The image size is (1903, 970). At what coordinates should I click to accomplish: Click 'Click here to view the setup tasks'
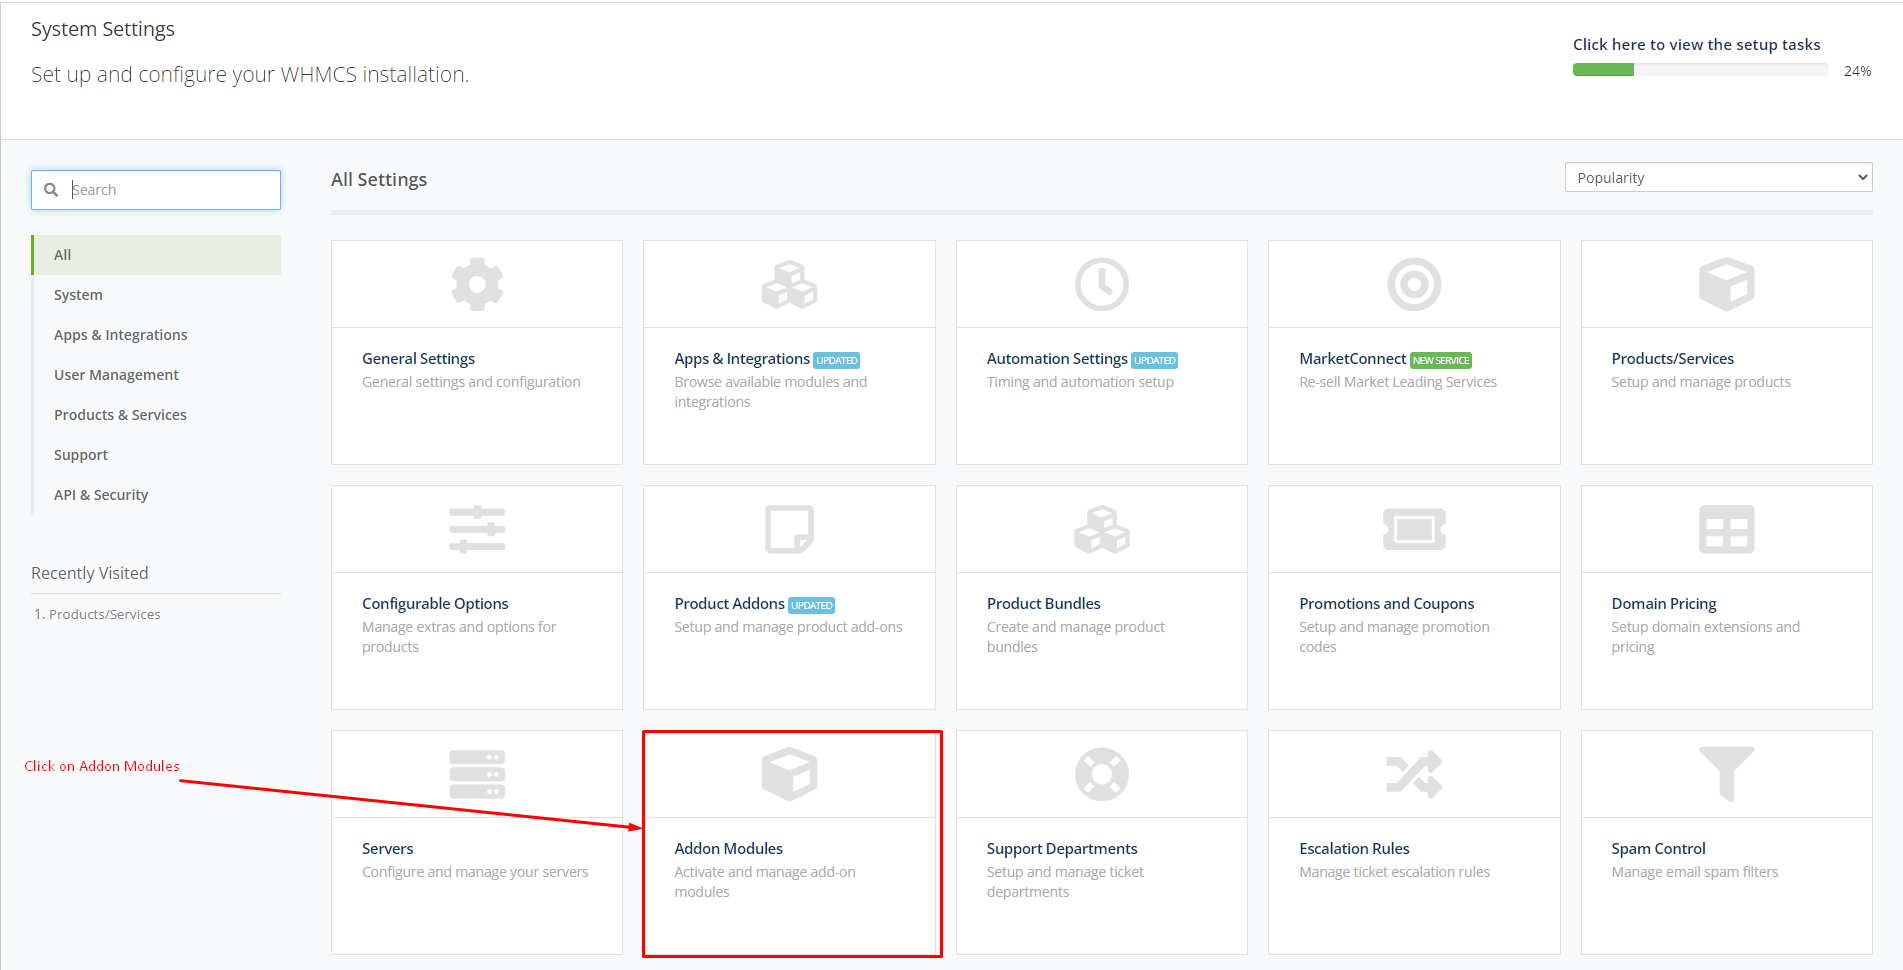coord(1696,45)
